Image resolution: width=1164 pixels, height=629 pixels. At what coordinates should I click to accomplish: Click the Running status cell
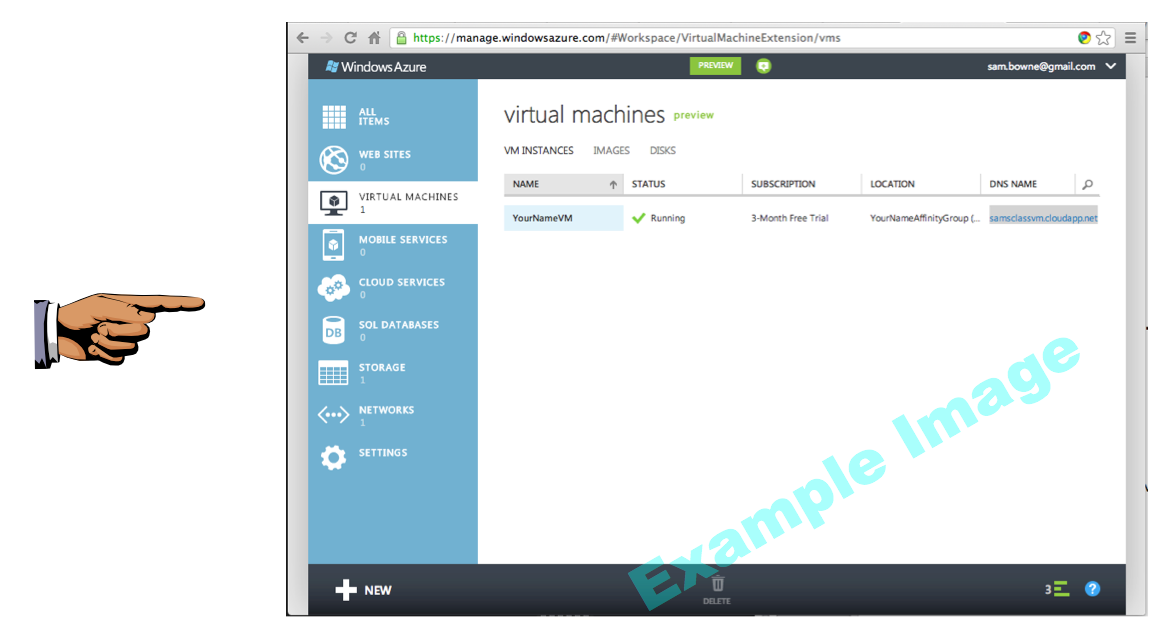659,218
